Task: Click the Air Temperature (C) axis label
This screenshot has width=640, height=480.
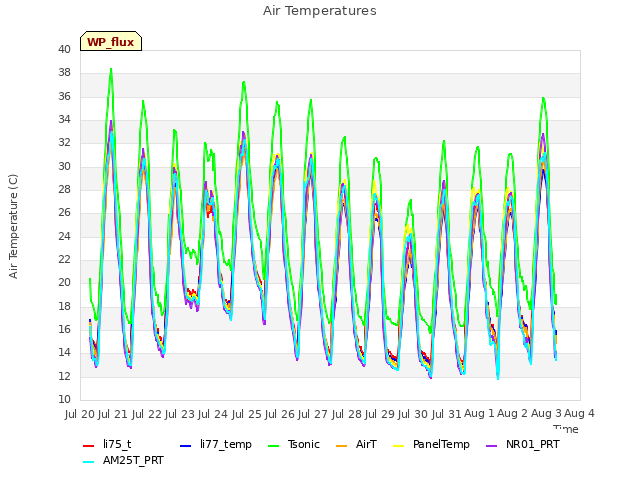Action: 13,226
